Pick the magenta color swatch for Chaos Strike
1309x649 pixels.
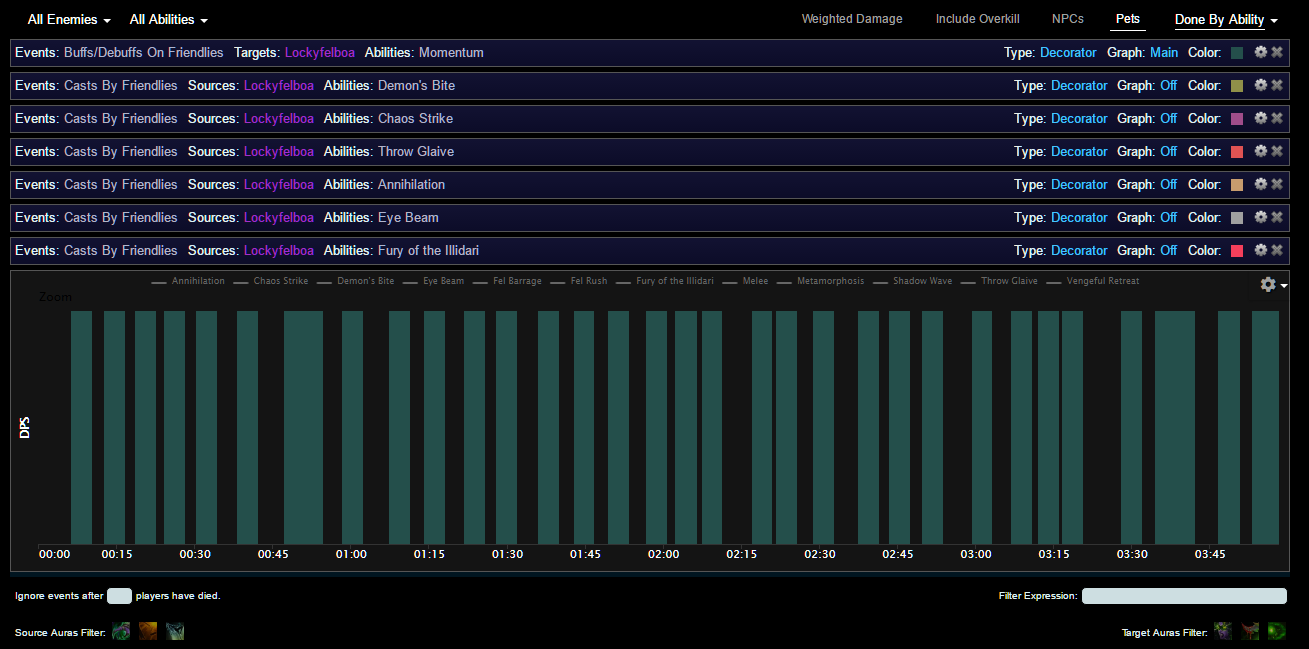coord(1237,119)
